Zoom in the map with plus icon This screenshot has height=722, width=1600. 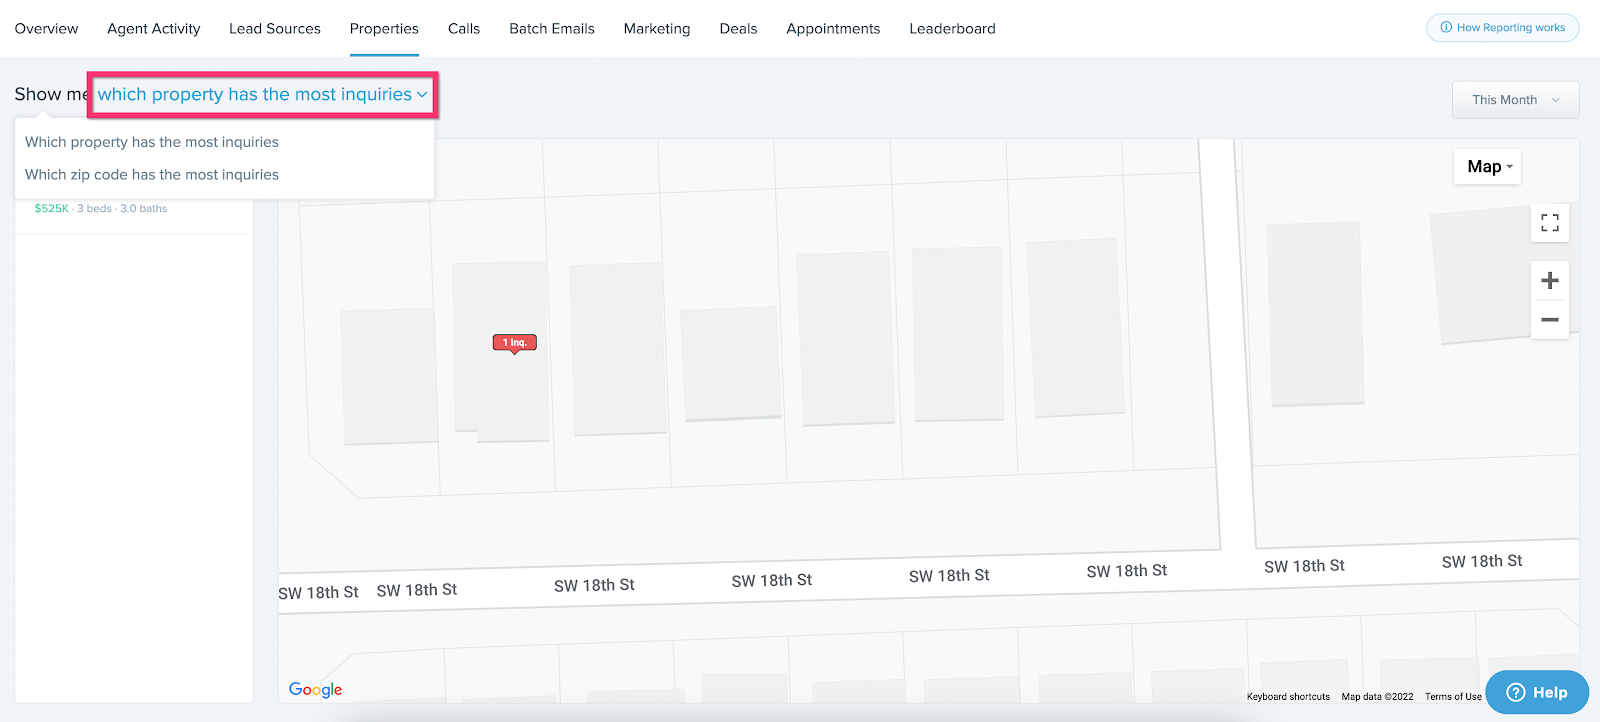(x=1550, y=281)
